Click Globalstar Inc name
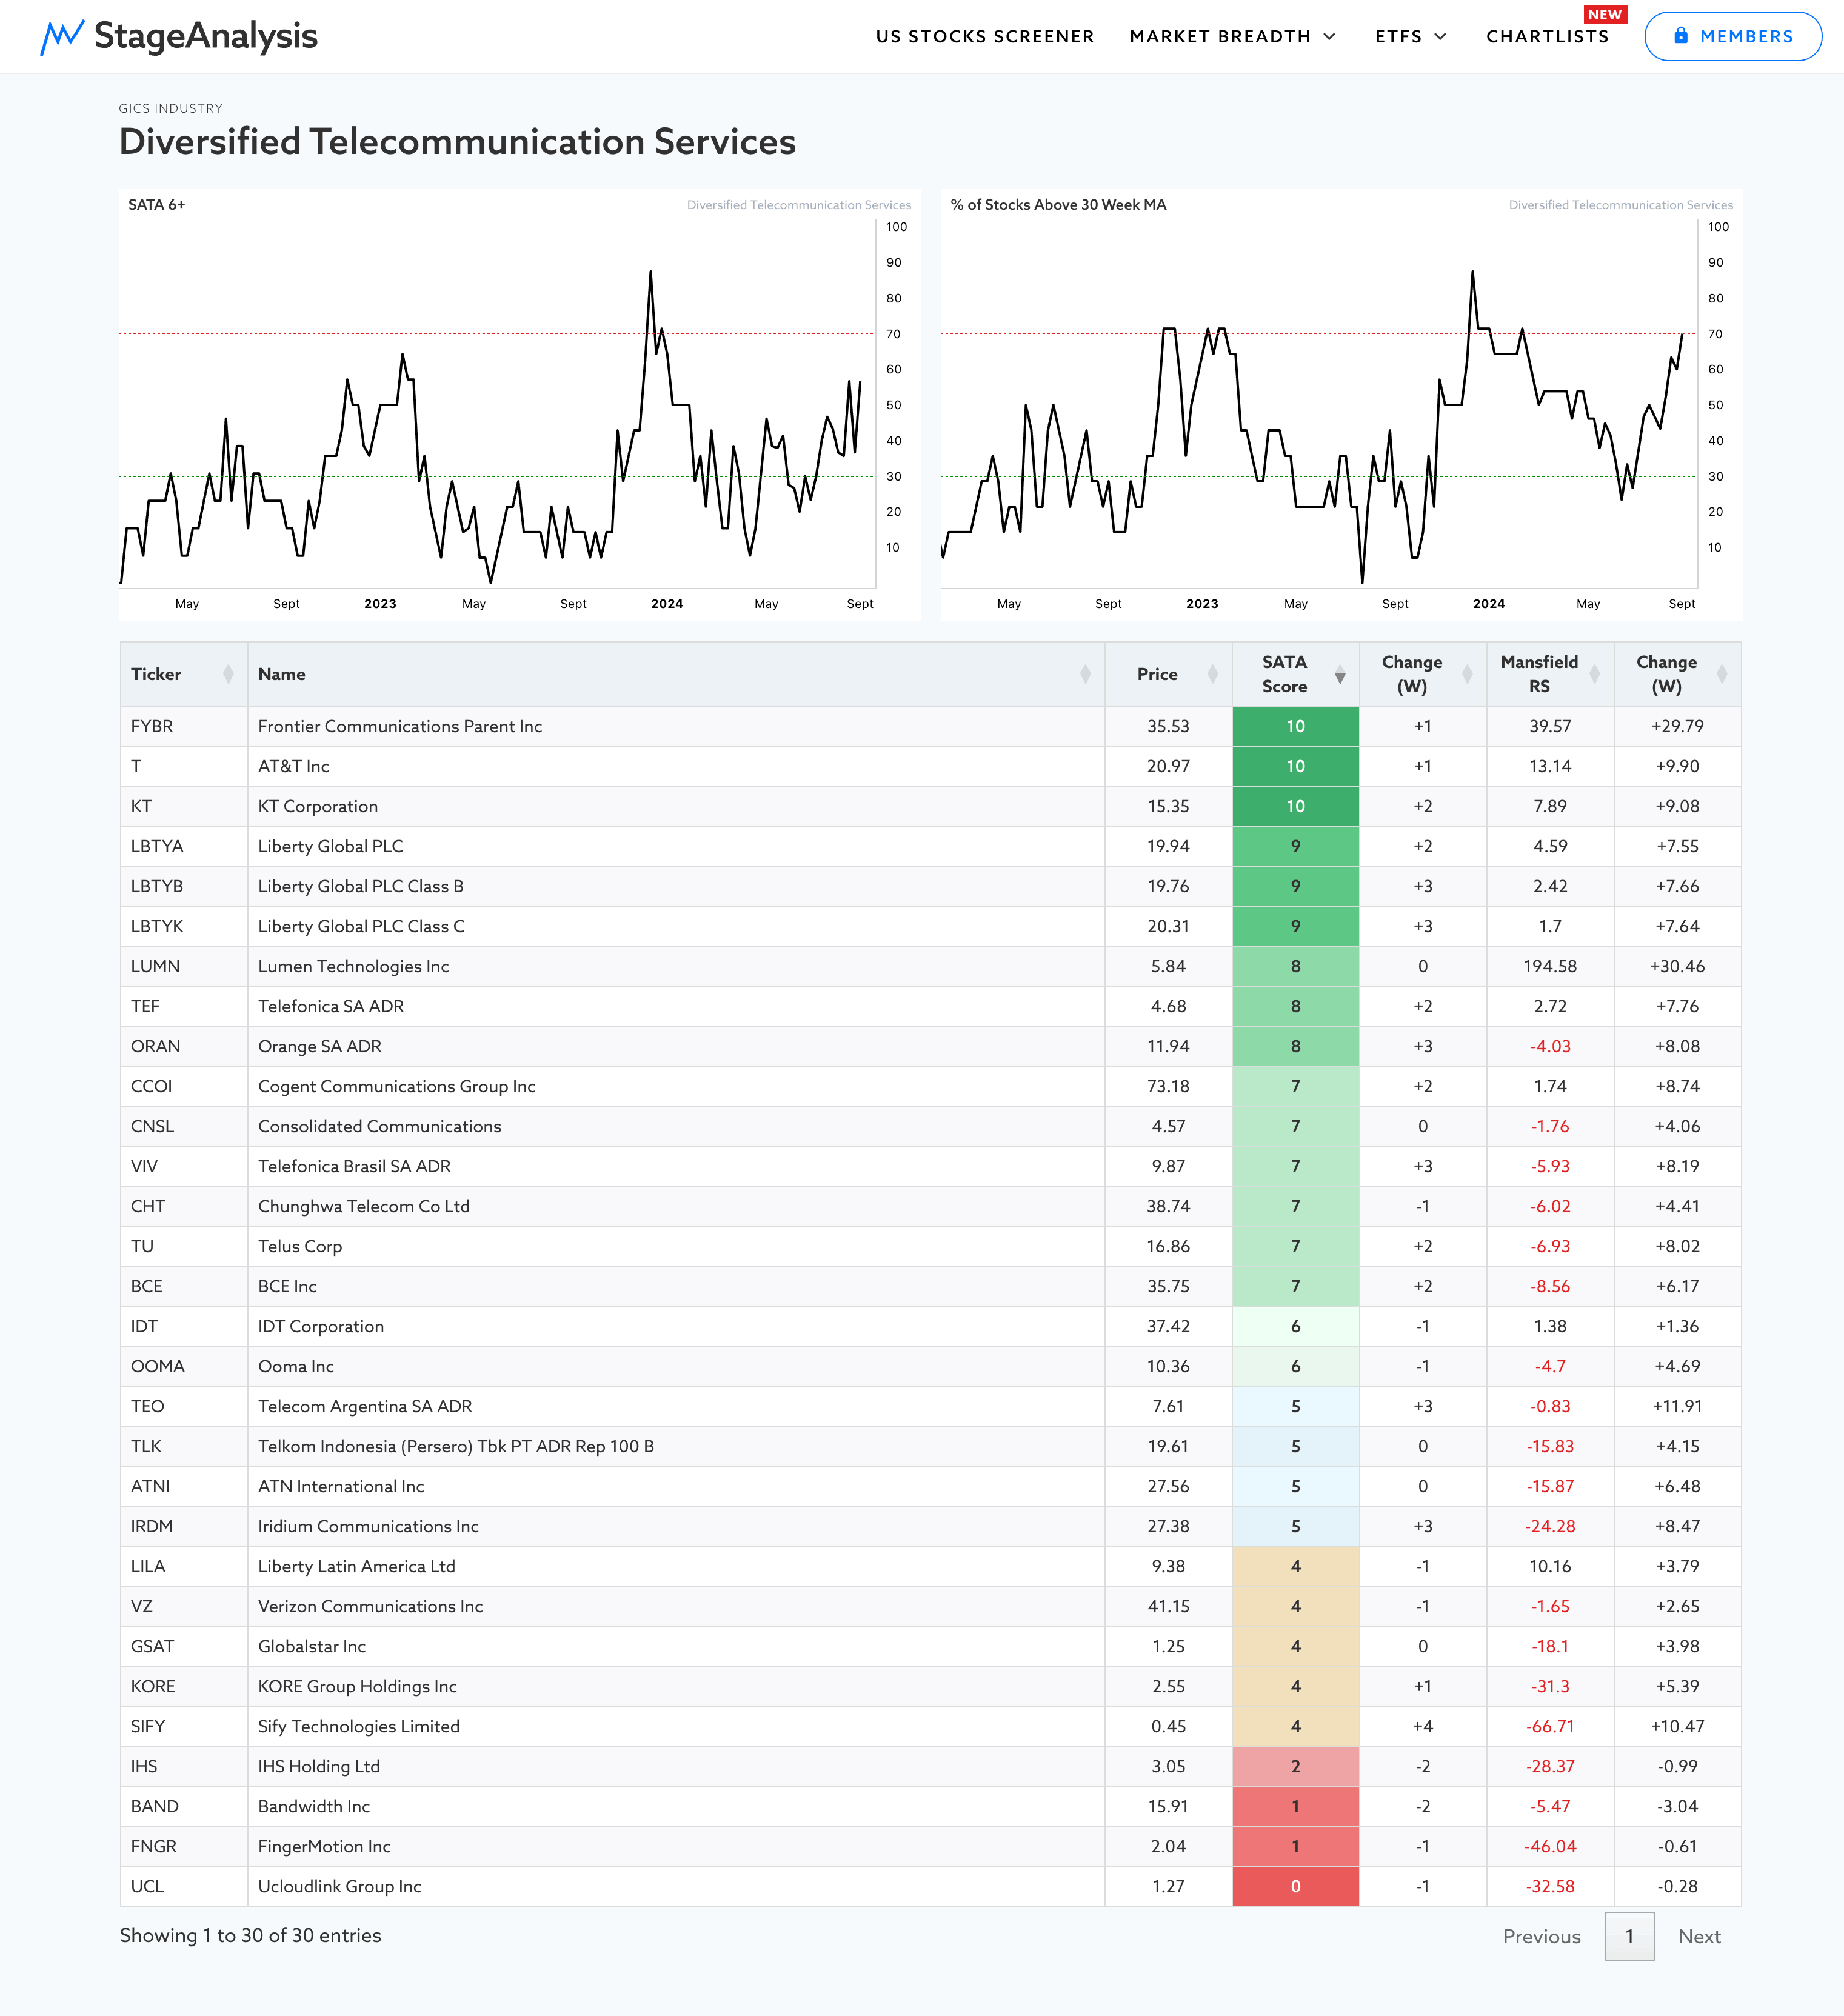 click(312, 1646)
